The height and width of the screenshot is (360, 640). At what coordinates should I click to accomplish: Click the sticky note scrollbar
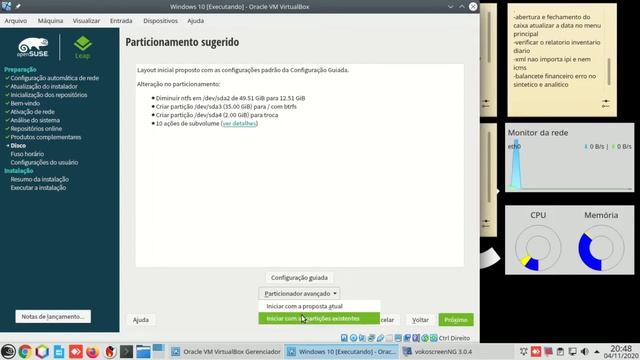tap(609, 72)
